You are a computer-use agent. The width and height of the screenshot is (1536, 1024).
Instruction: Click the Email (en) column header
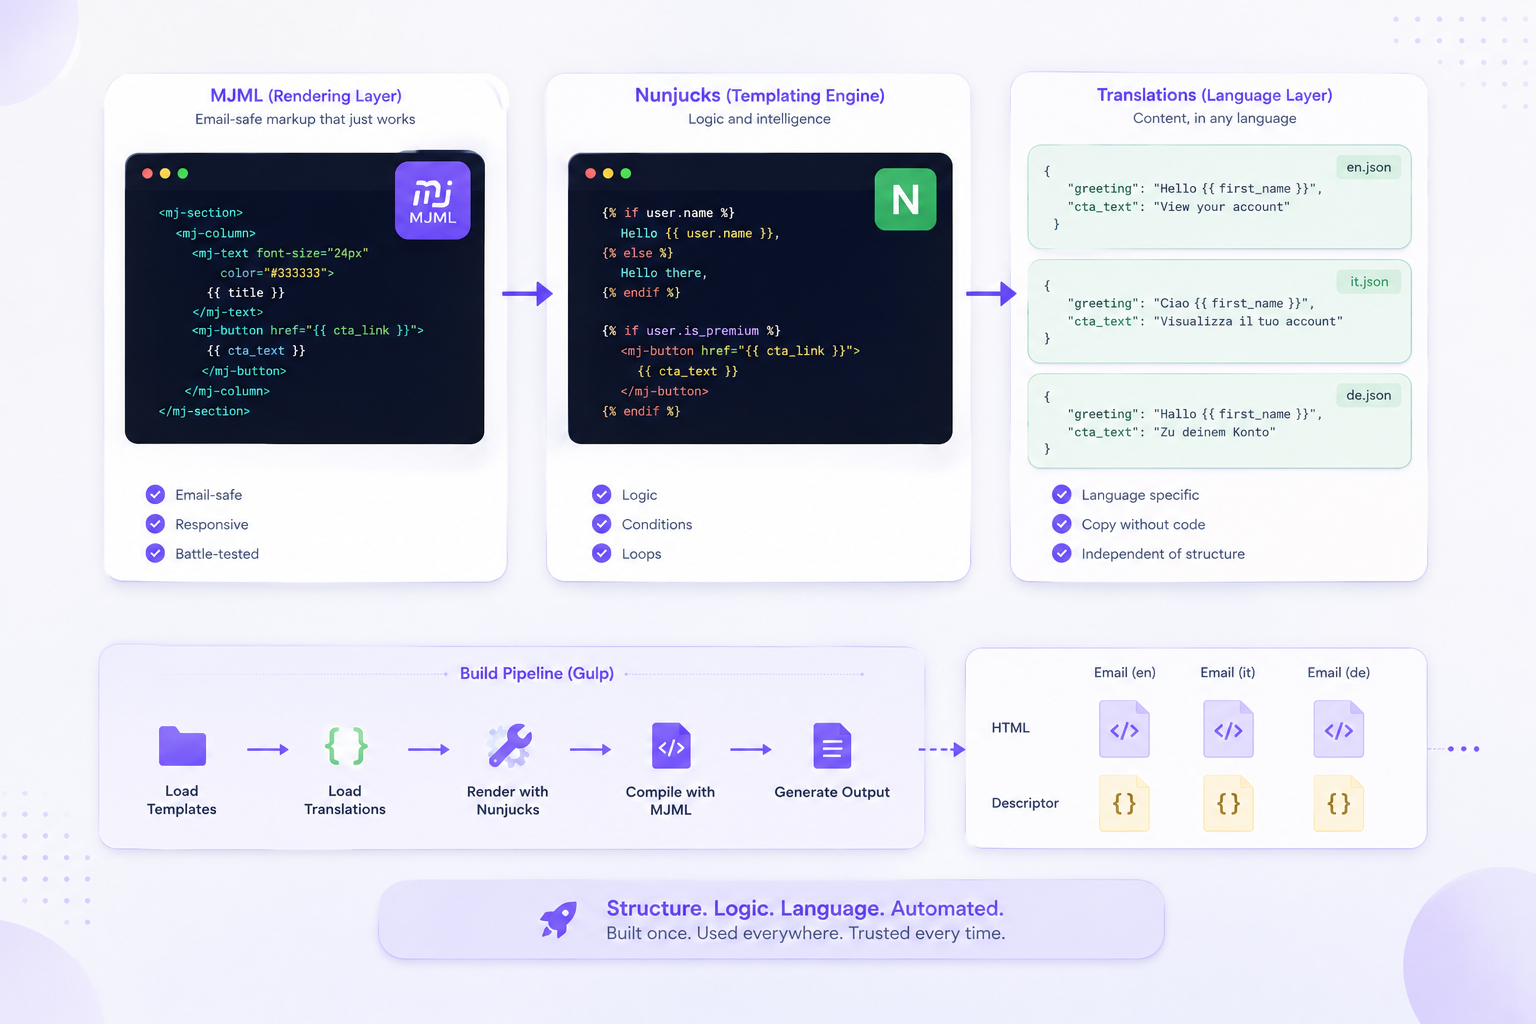[x=1124, y=672]
